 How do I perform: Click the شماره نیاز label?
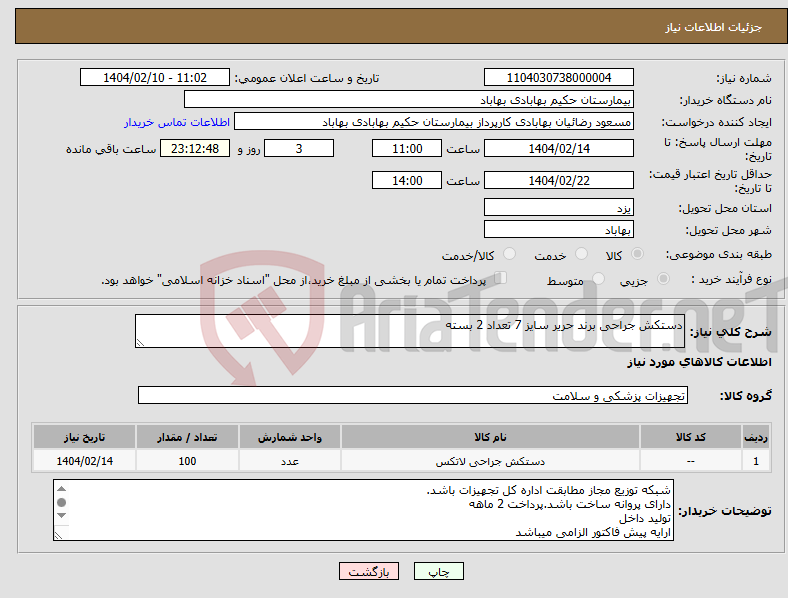[x=744, y=78]
